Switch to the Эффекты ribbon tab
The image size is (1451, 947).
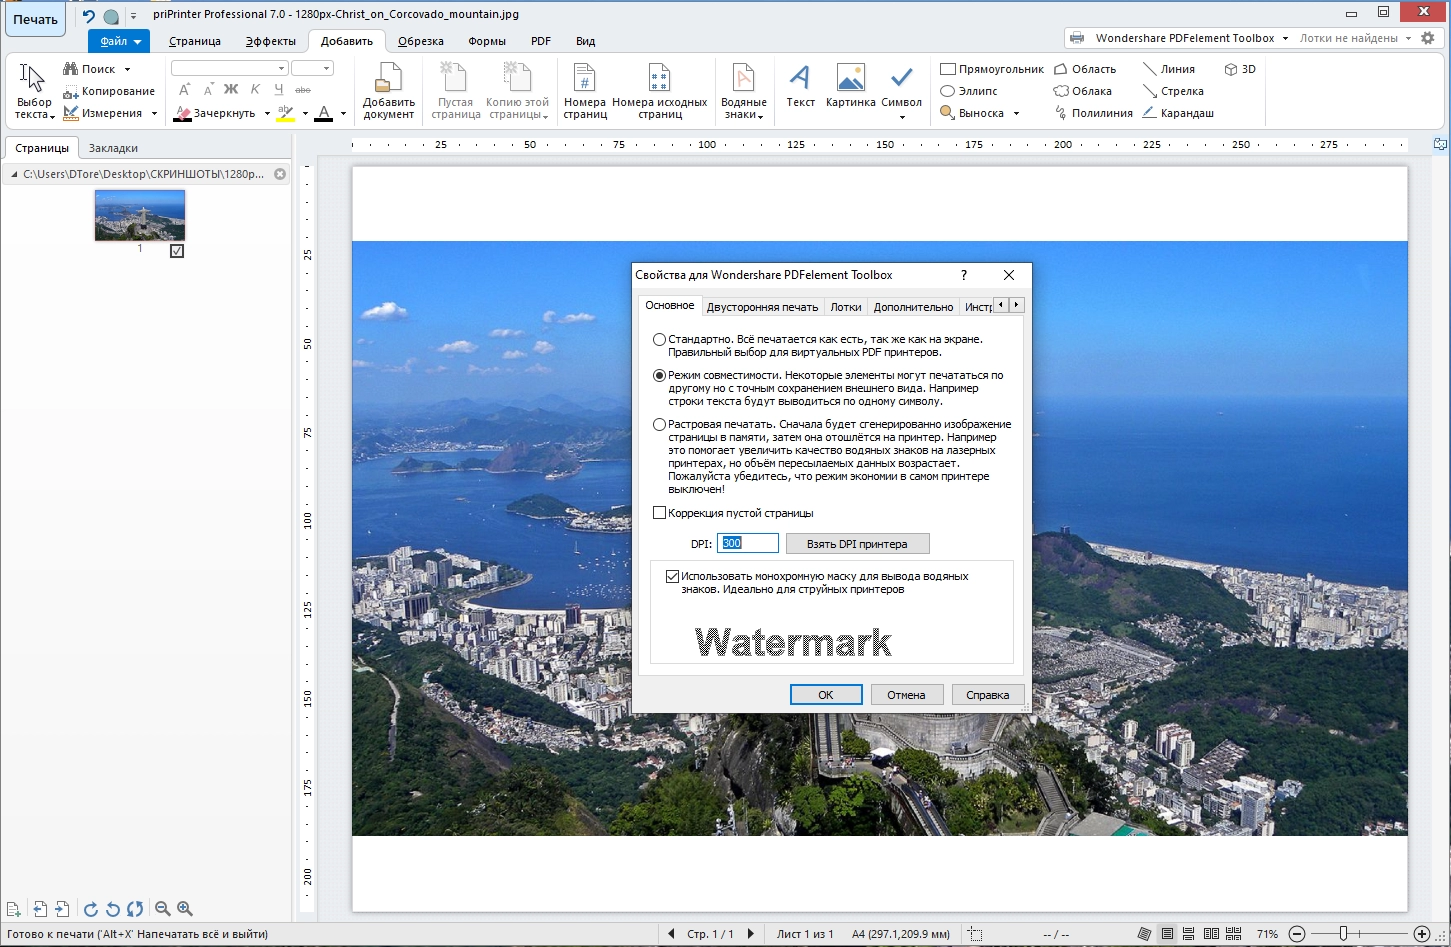[270, 41]
